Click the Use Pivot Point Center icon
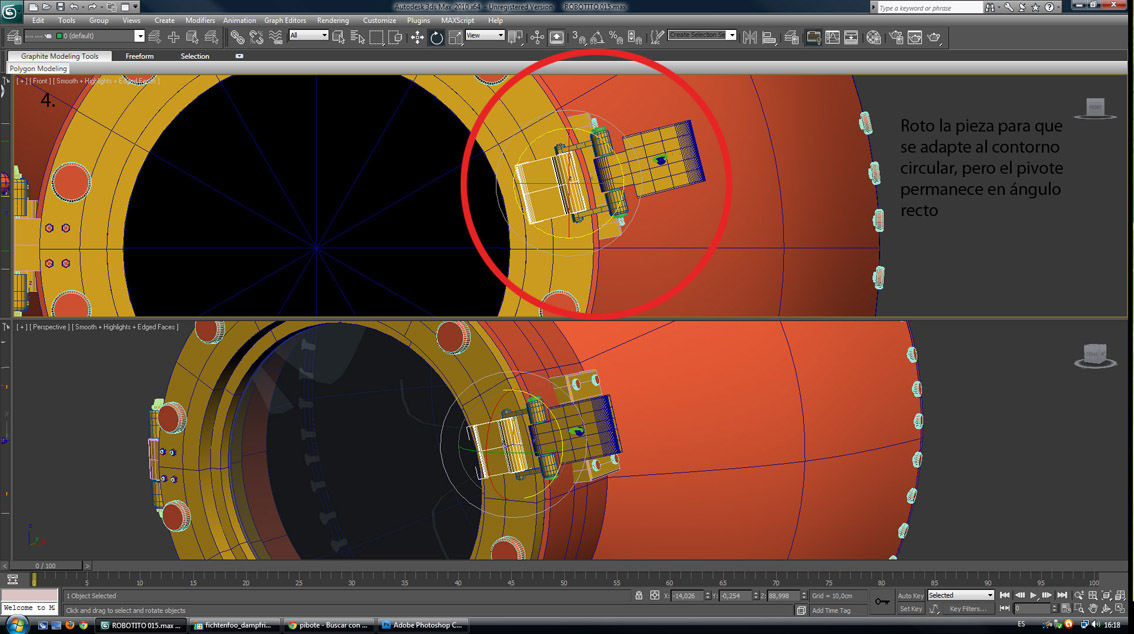The height and width of the screenshot is (634, 1134). coord(515,37)
